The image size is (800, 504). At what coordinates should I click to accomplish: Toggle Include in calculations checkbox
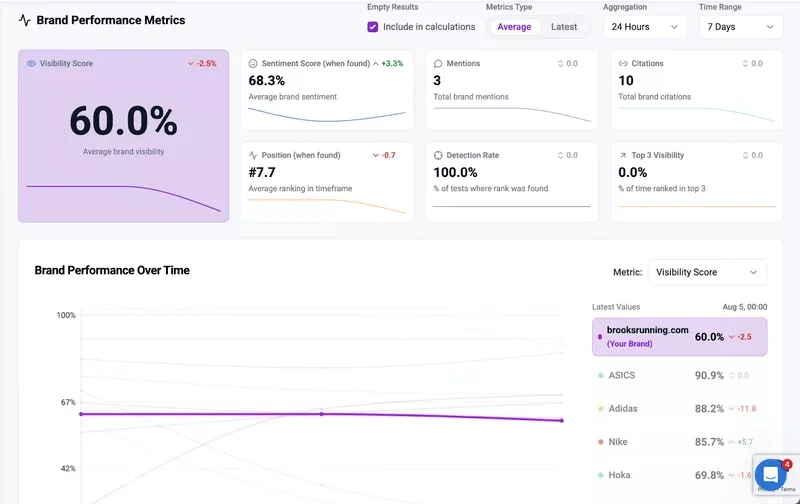[x=373, y=27]
